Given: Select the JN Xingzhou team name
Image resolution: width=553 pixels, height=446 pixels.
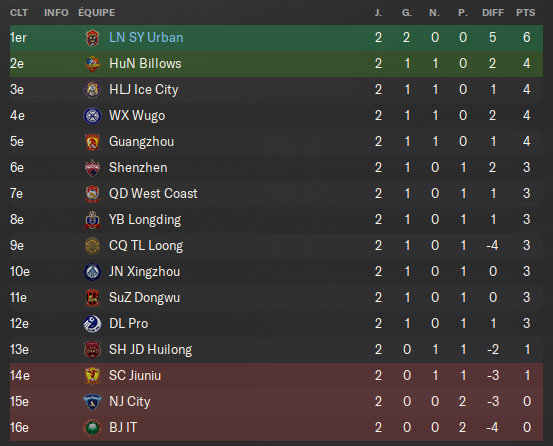Looking at the screenshot, I should 145,271.
